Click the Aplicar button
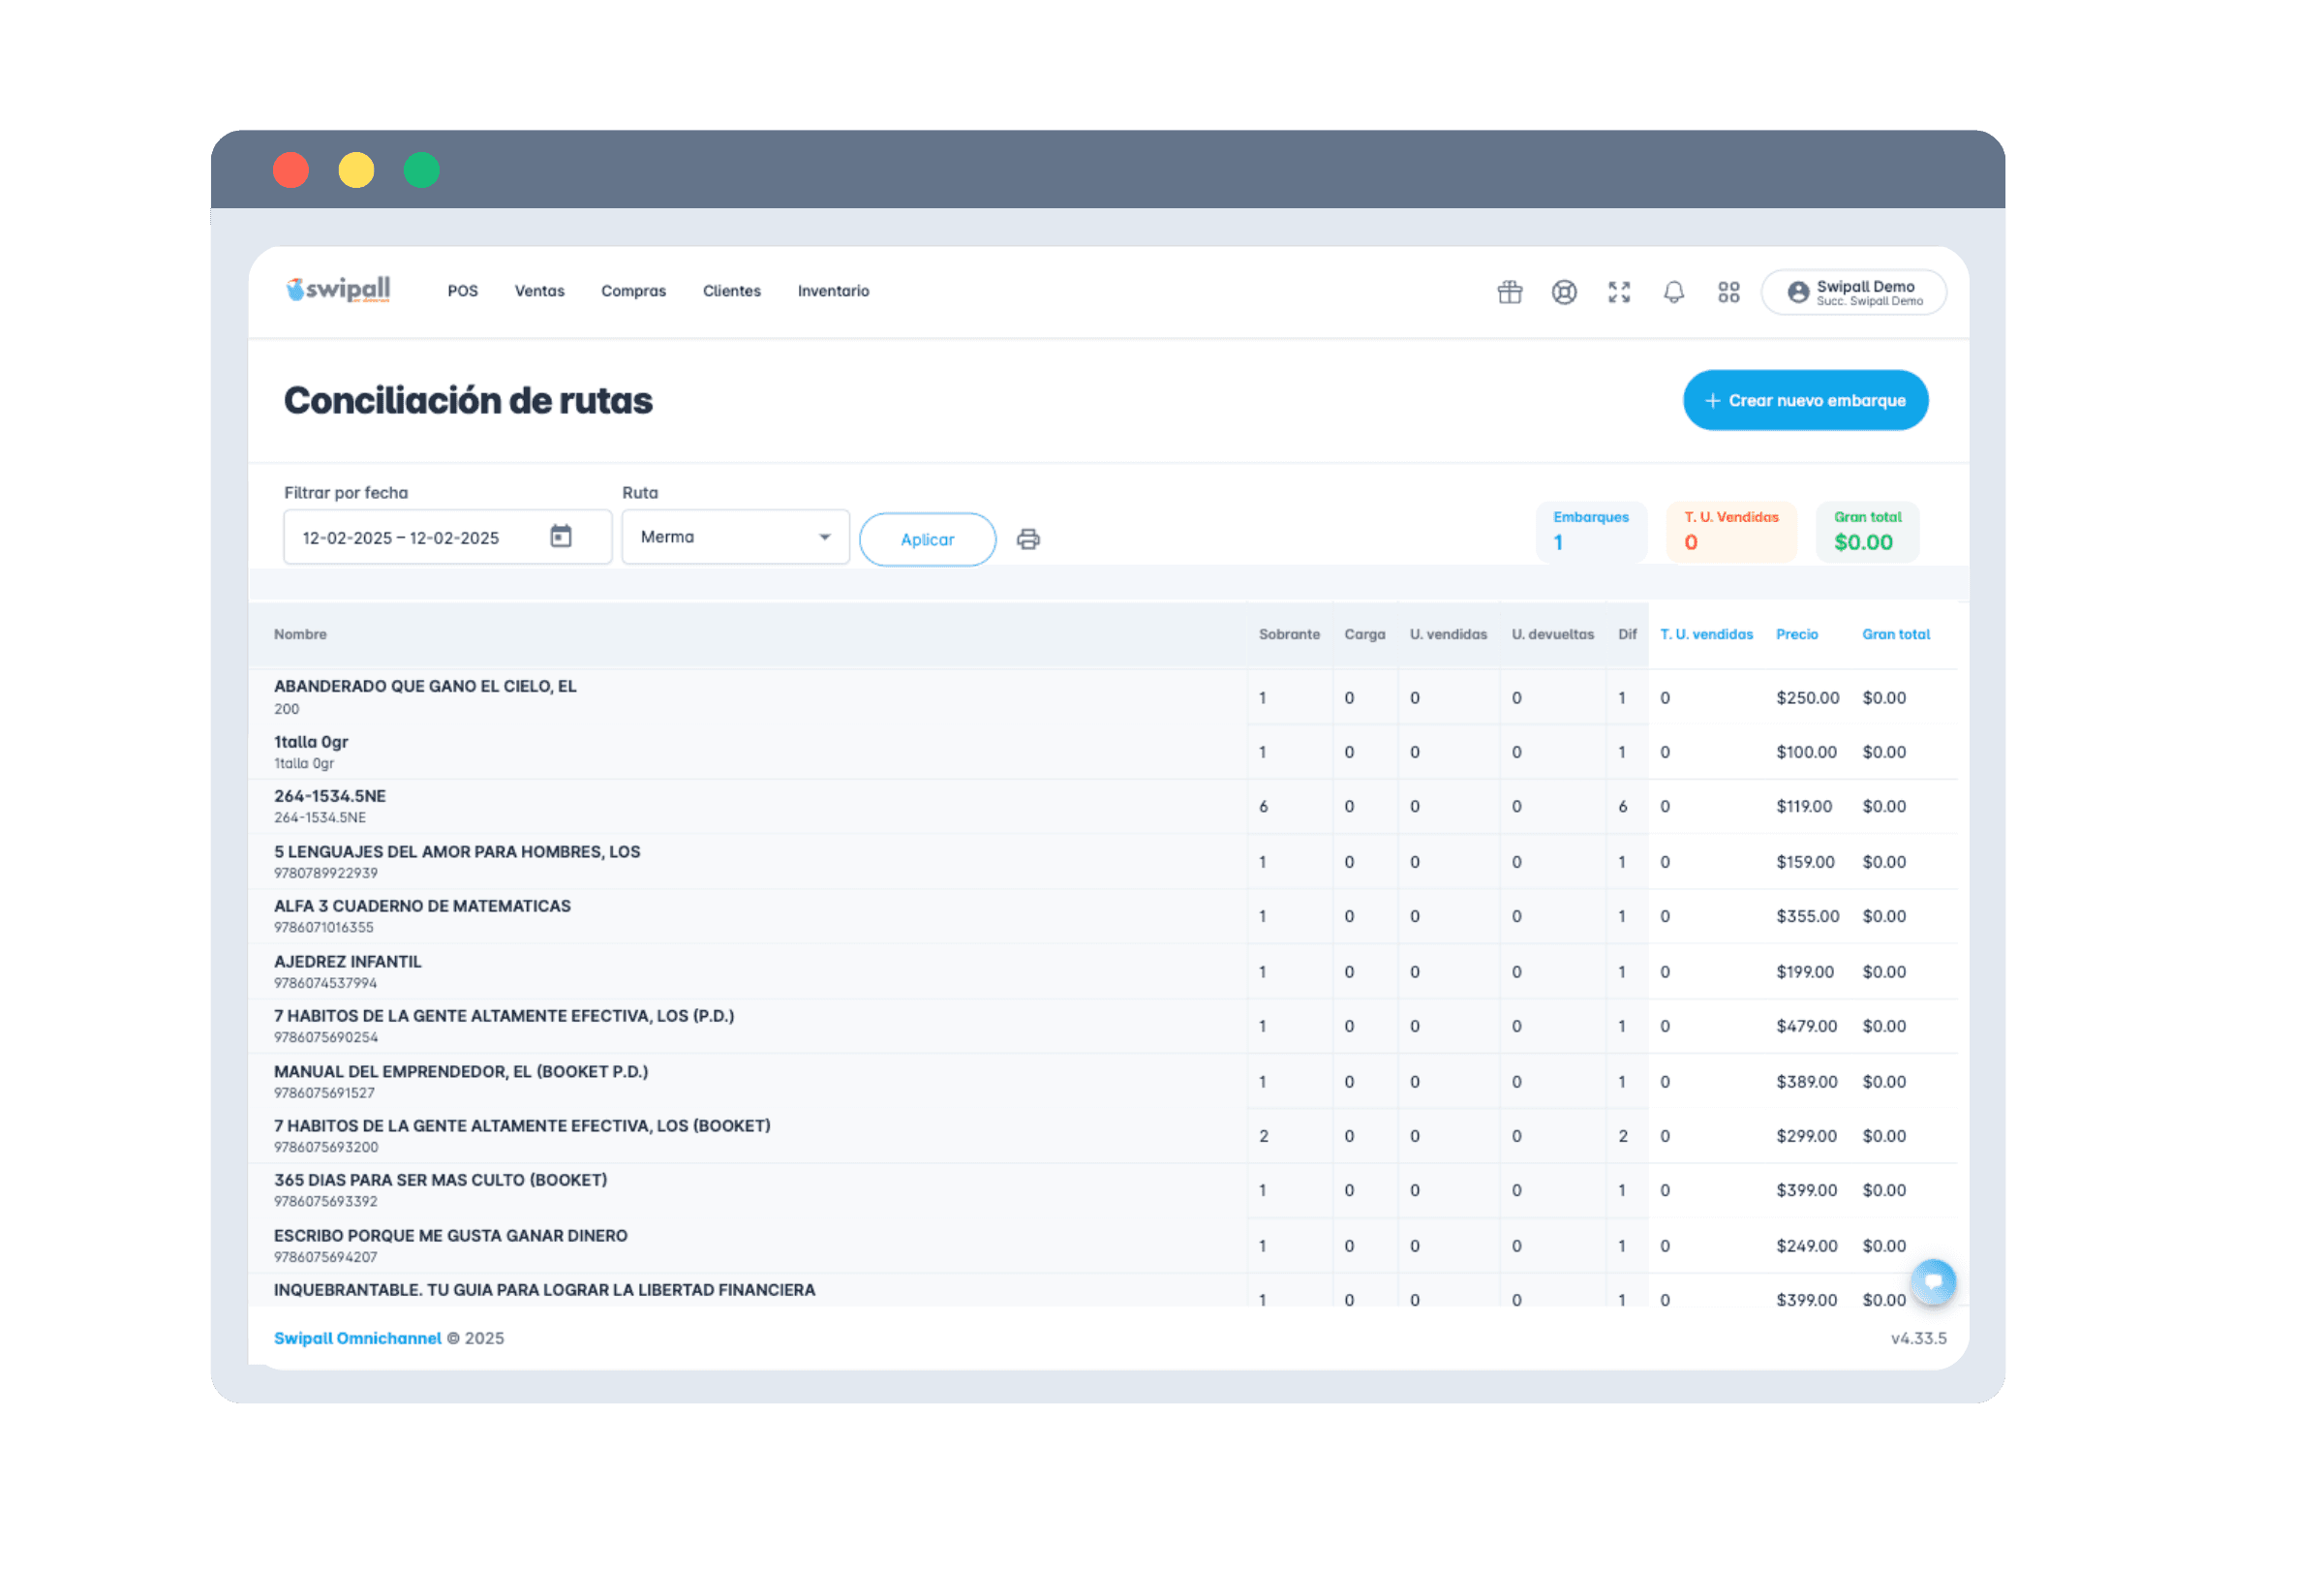 pyautogui.click(x=927, y=540)
